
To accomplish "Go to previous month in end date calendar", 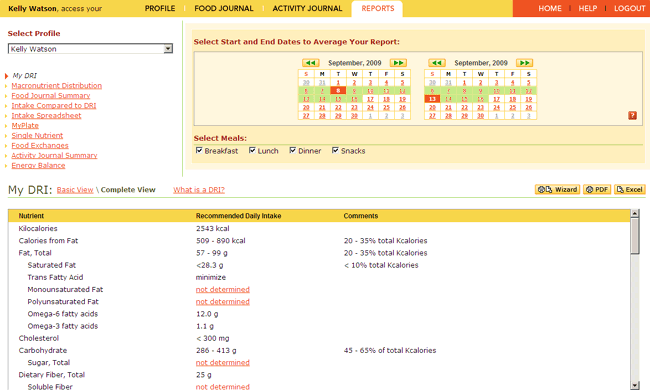I will tap(437, 63).
